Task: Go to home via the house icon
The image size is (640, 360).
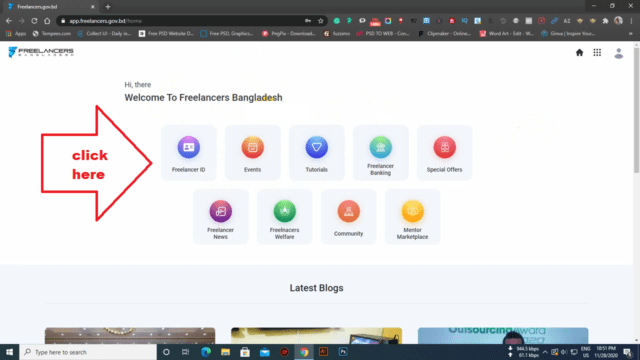Action: tap(579, 53)
